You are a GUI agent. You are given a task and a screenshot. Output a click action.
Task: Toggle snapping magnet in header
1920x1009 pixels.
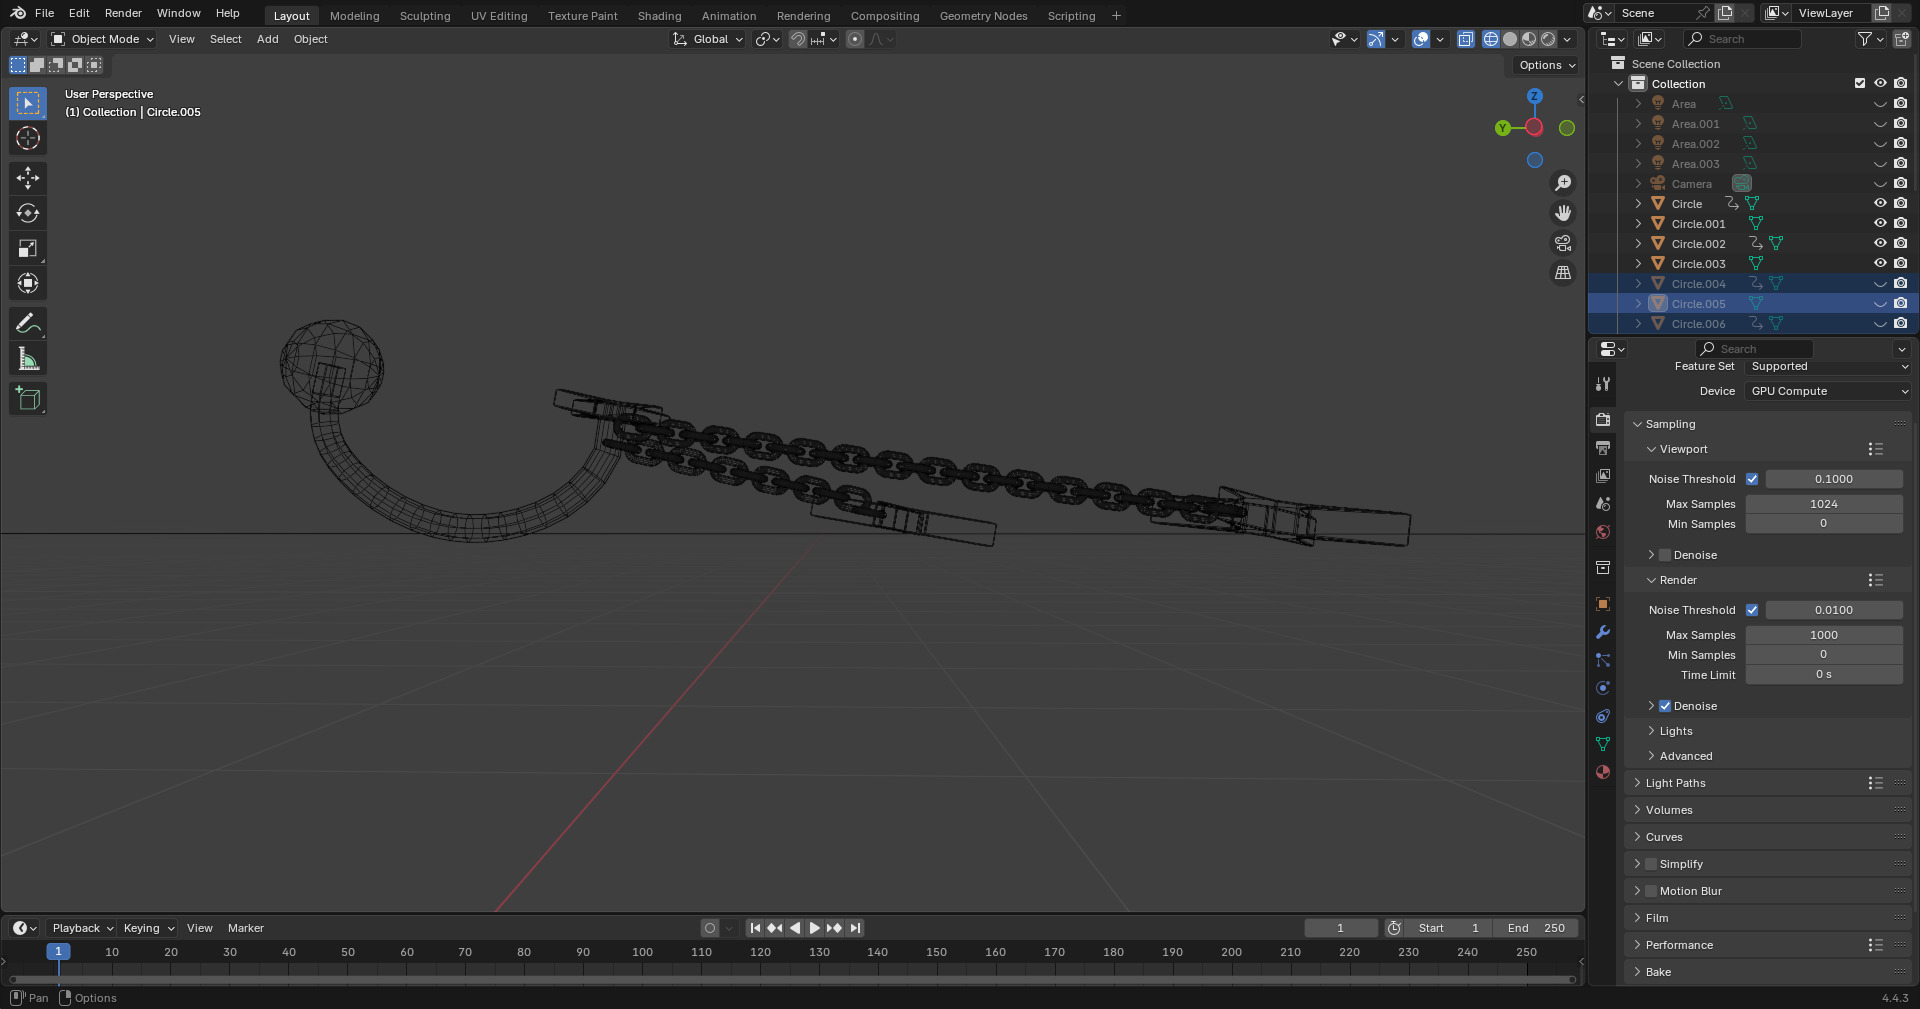798,39
